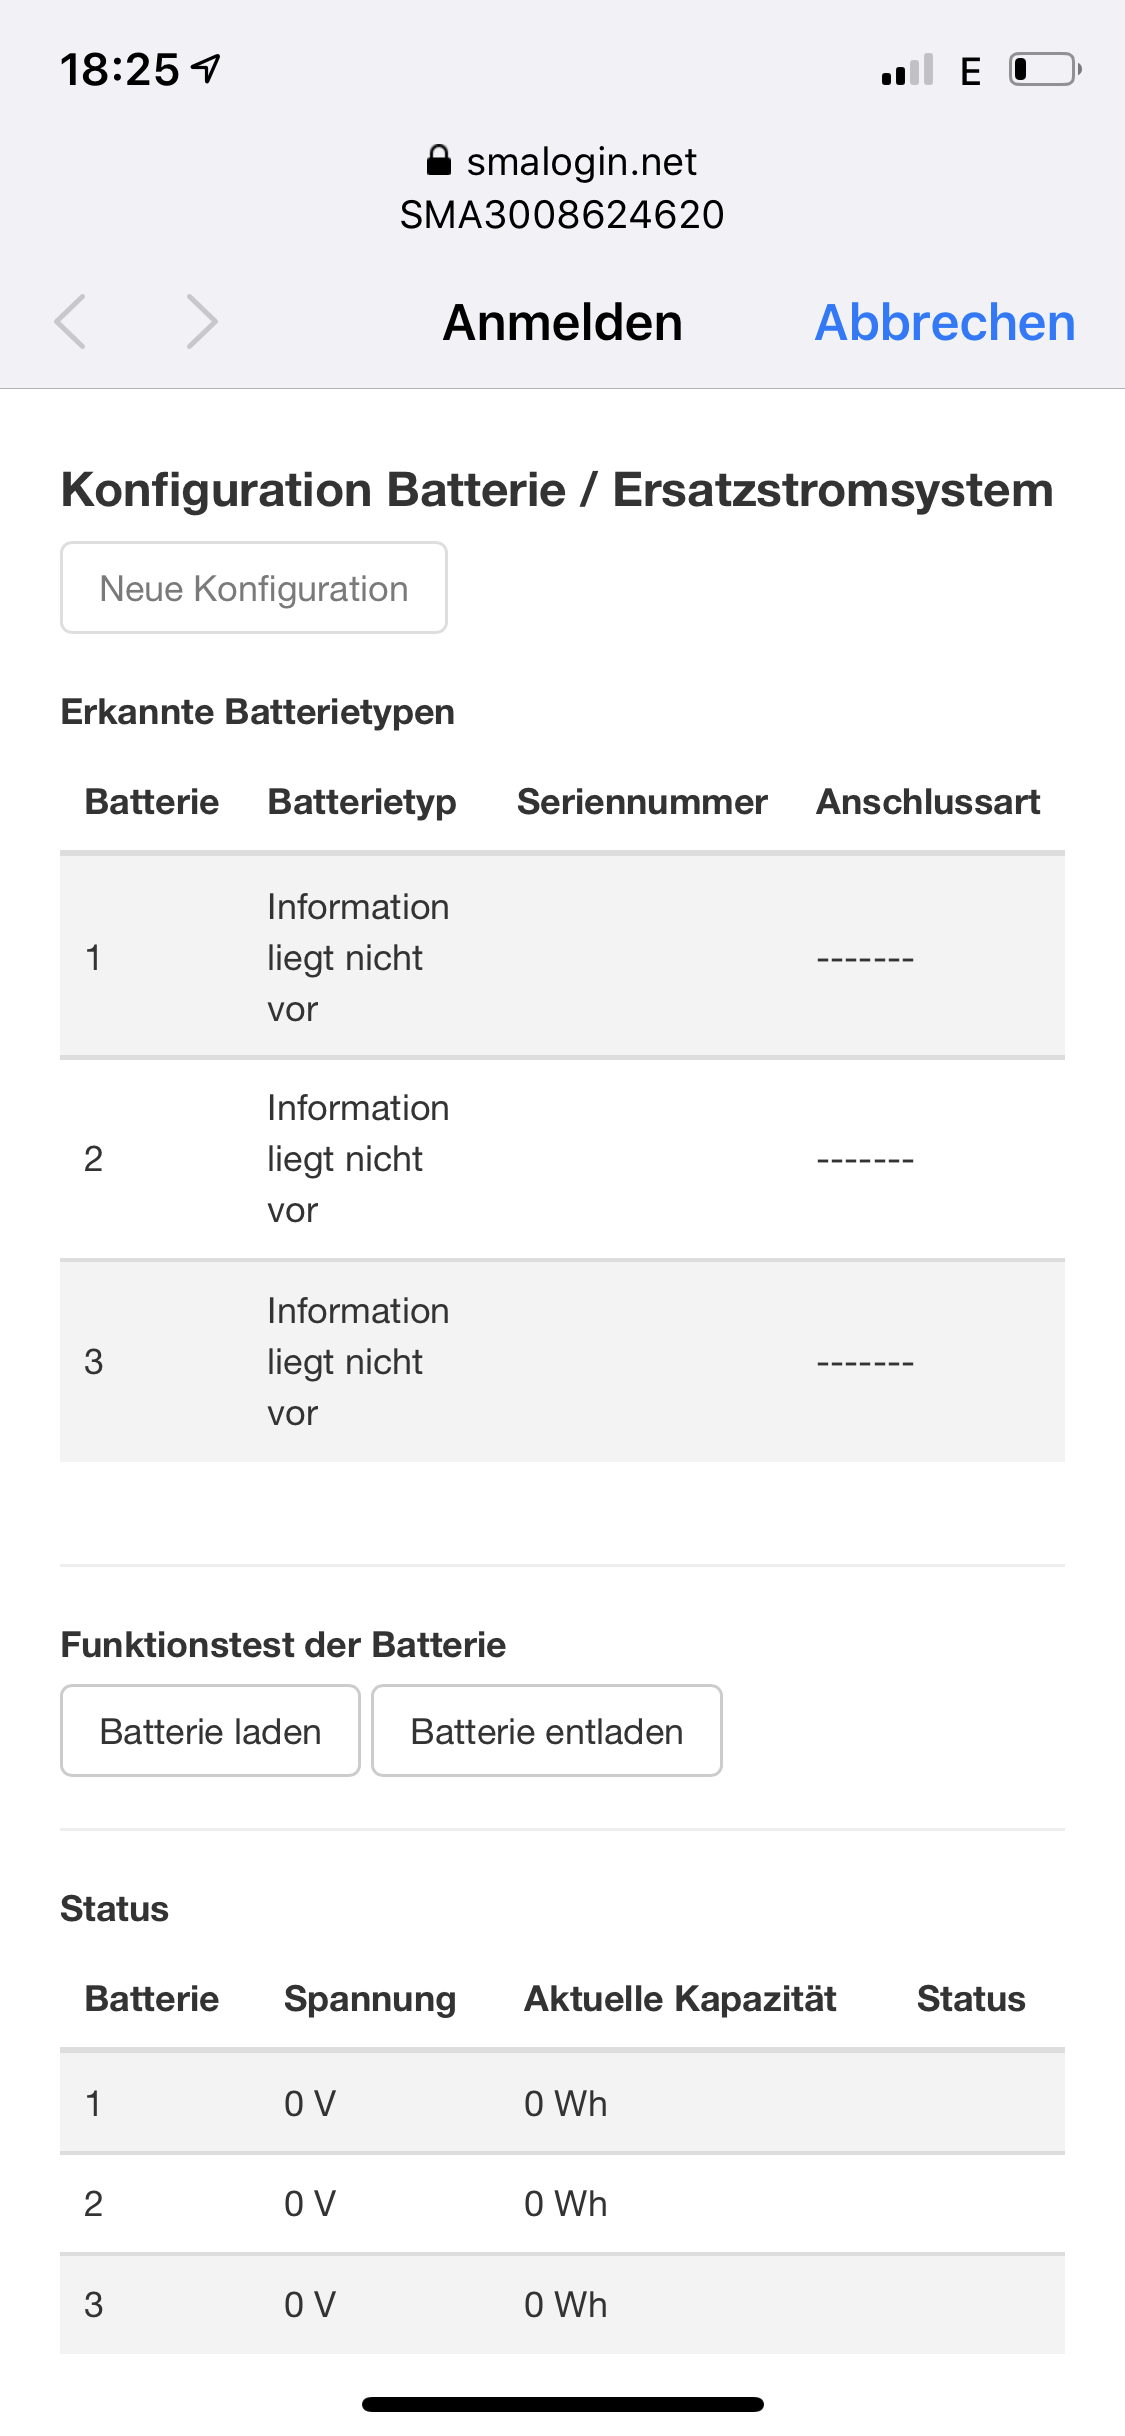Tap the smalogin.net address text

pos(581,161)
